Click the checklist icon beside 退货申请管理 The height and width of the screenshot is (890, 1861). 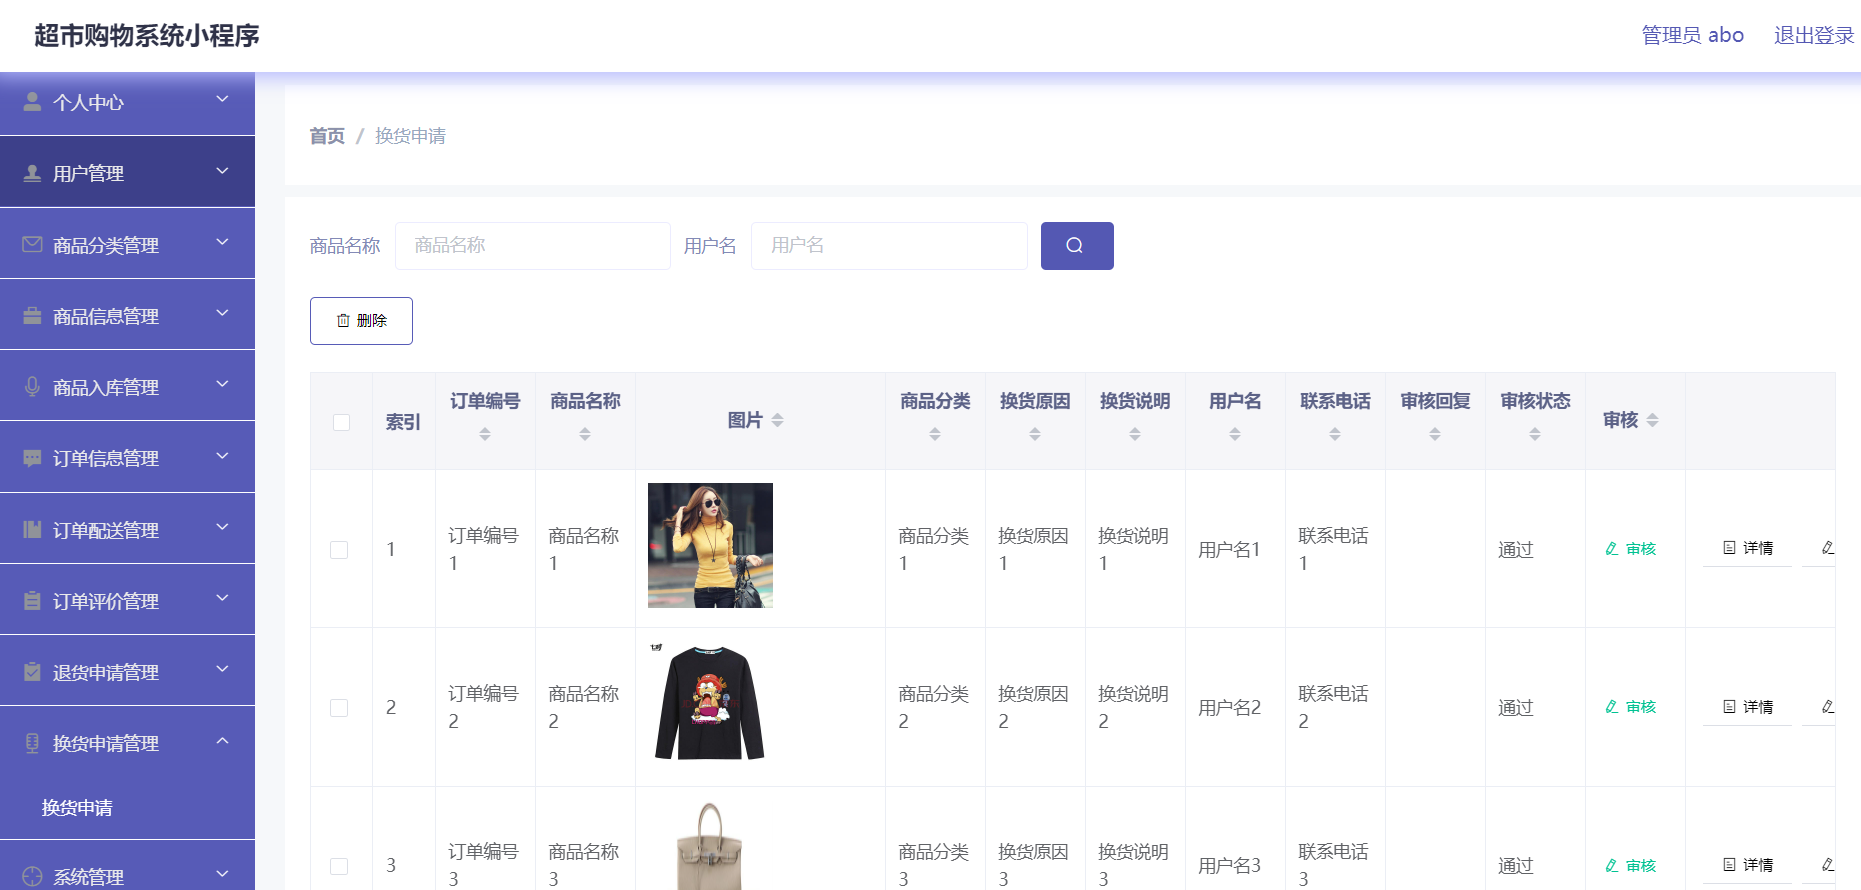tap(32, 671)
